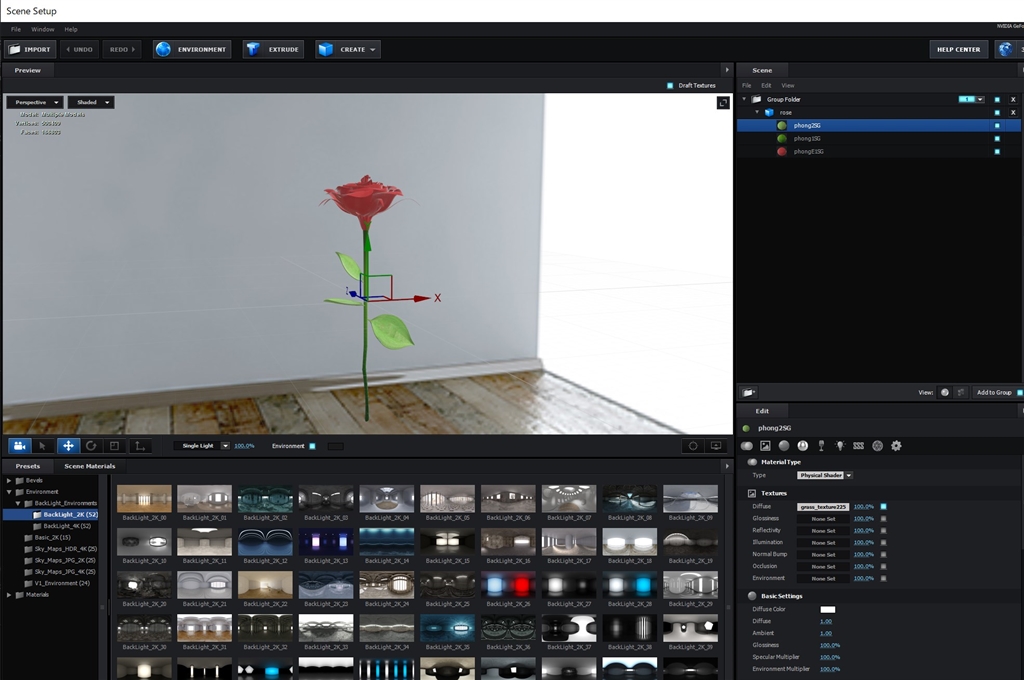Open the Help Center
The image size is (1024, 680).
click(x=958, y=49)
